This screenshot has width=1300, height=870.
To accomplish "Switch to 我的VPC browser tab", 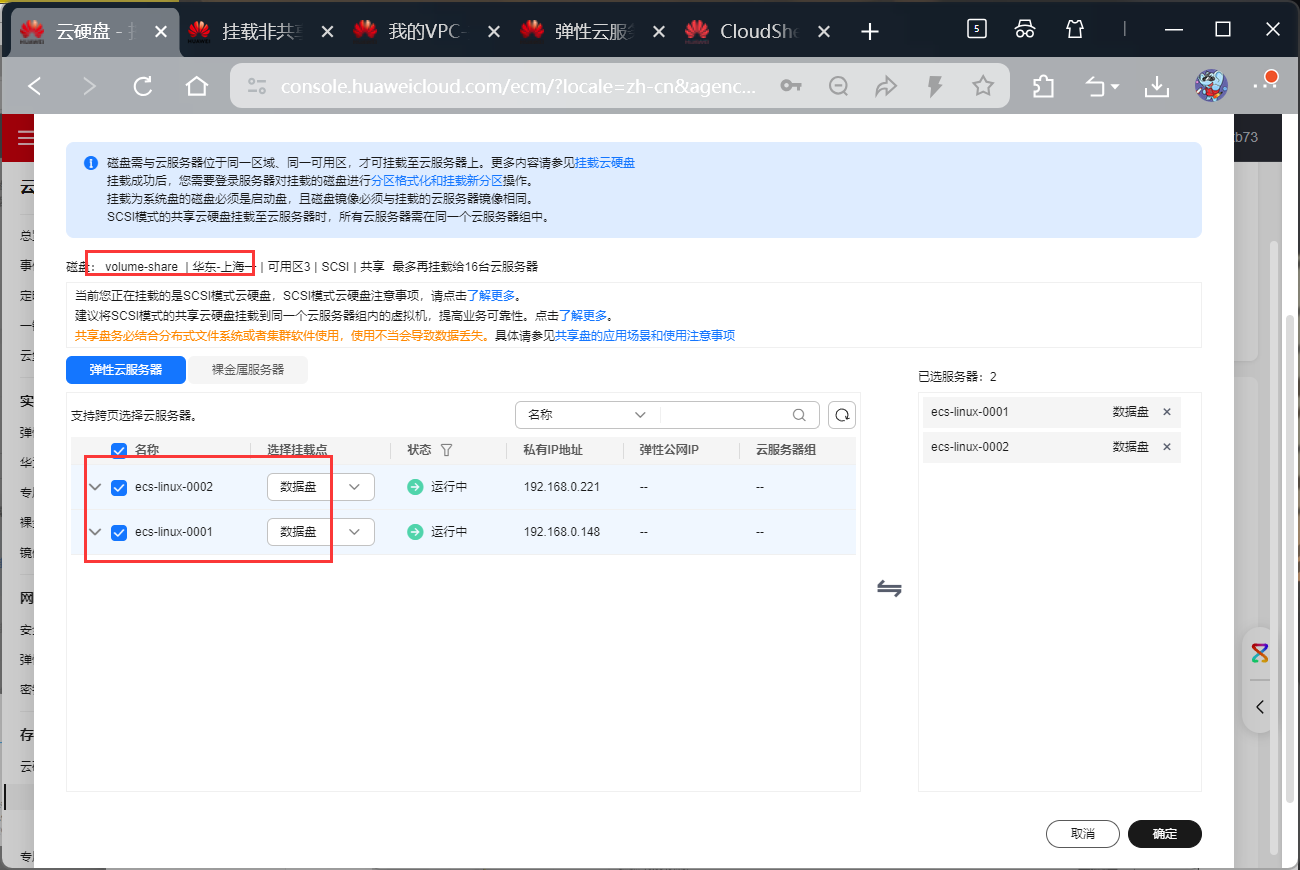I will [x=427, y=31].
